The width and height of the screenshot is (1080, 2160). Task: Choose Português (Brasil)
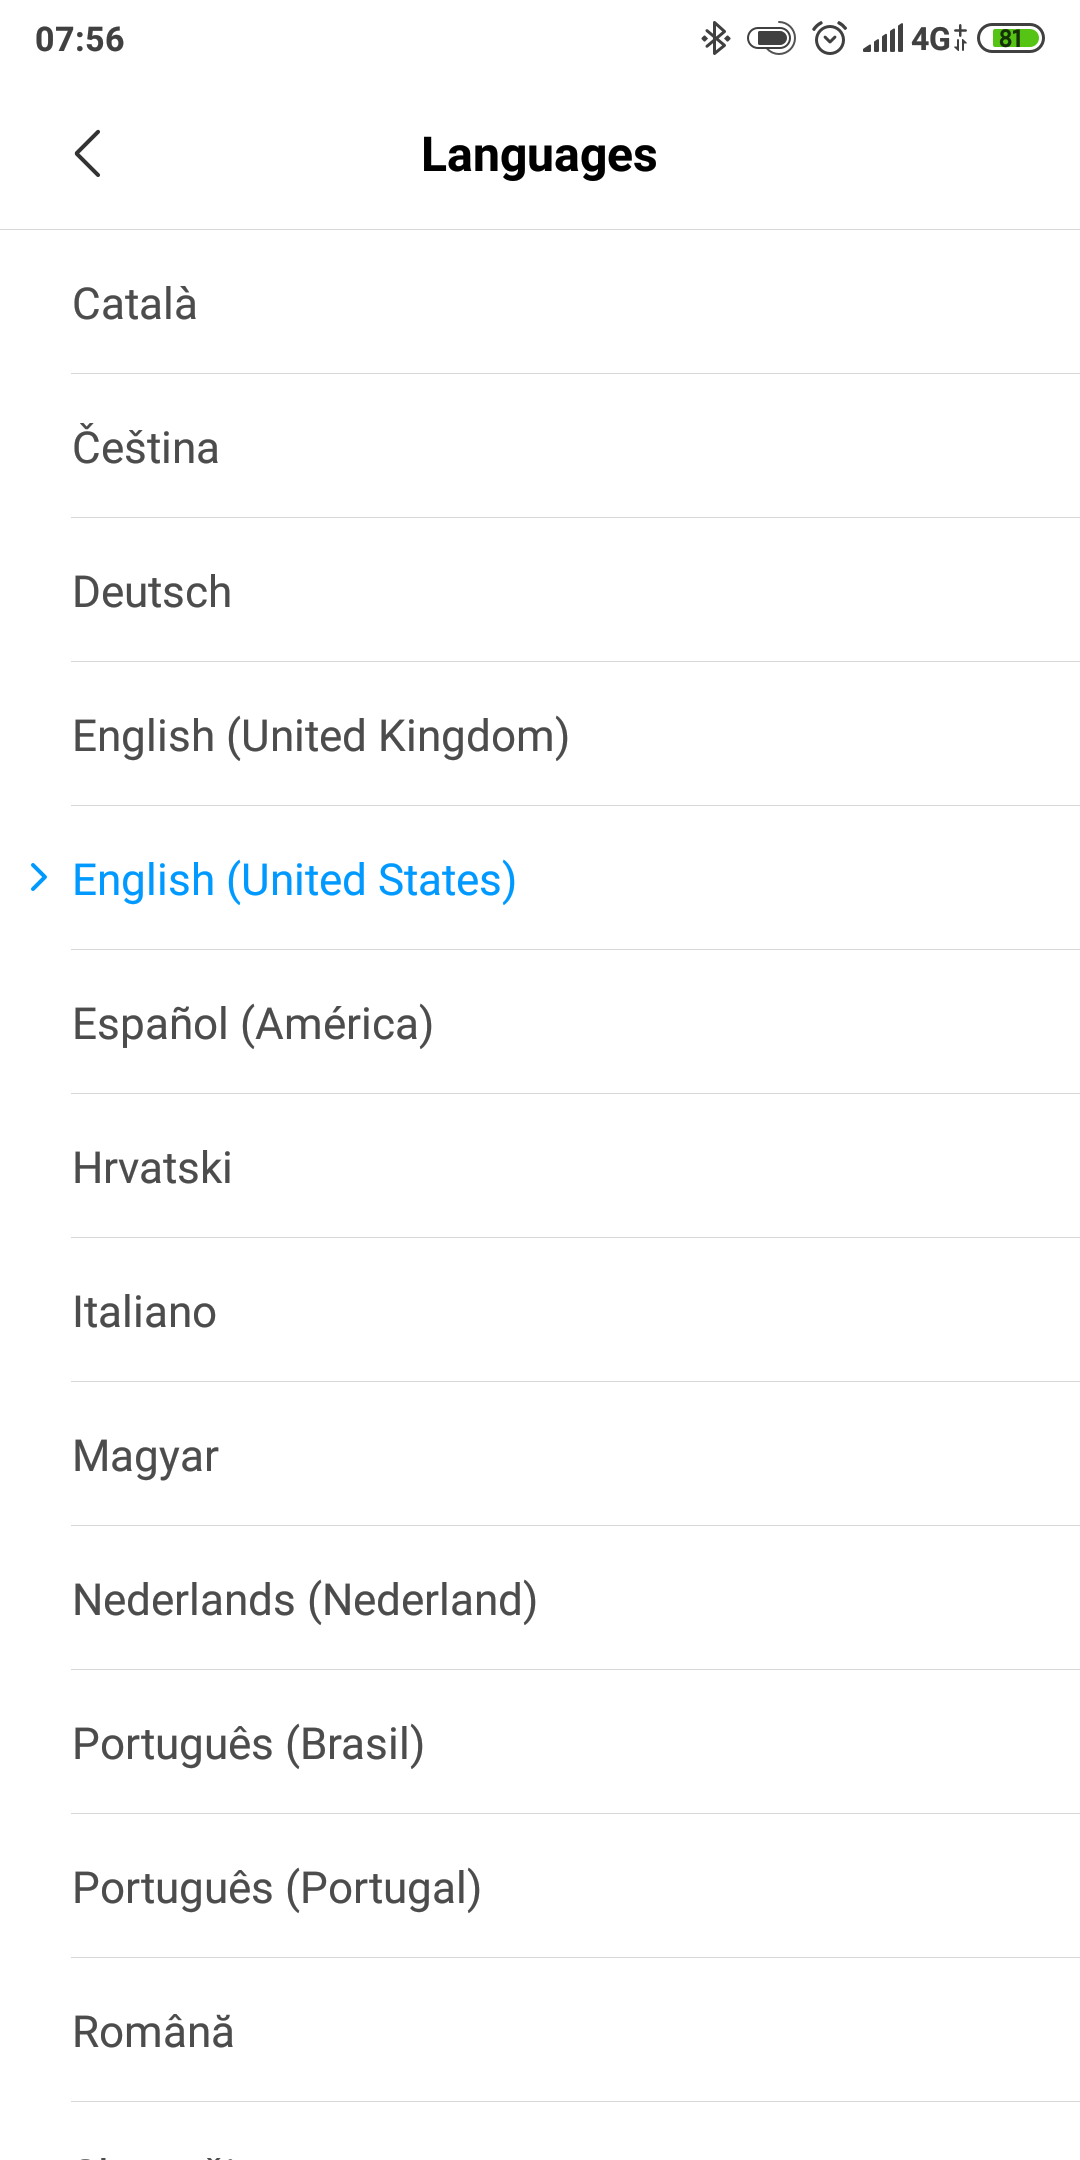tap(249, 1744)
